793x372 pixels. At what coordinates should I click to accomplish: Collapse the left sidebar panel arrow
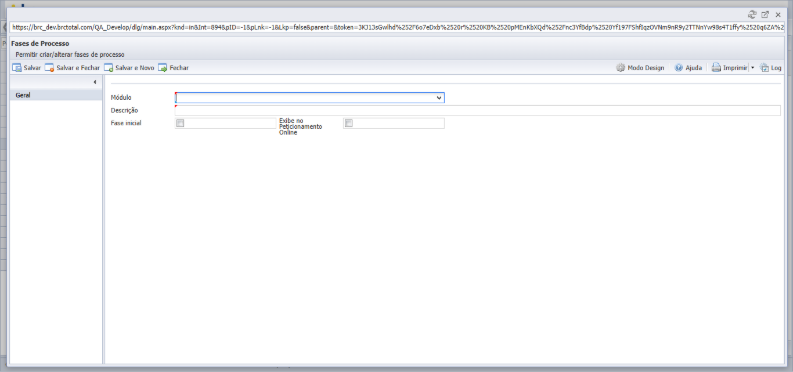95,82
